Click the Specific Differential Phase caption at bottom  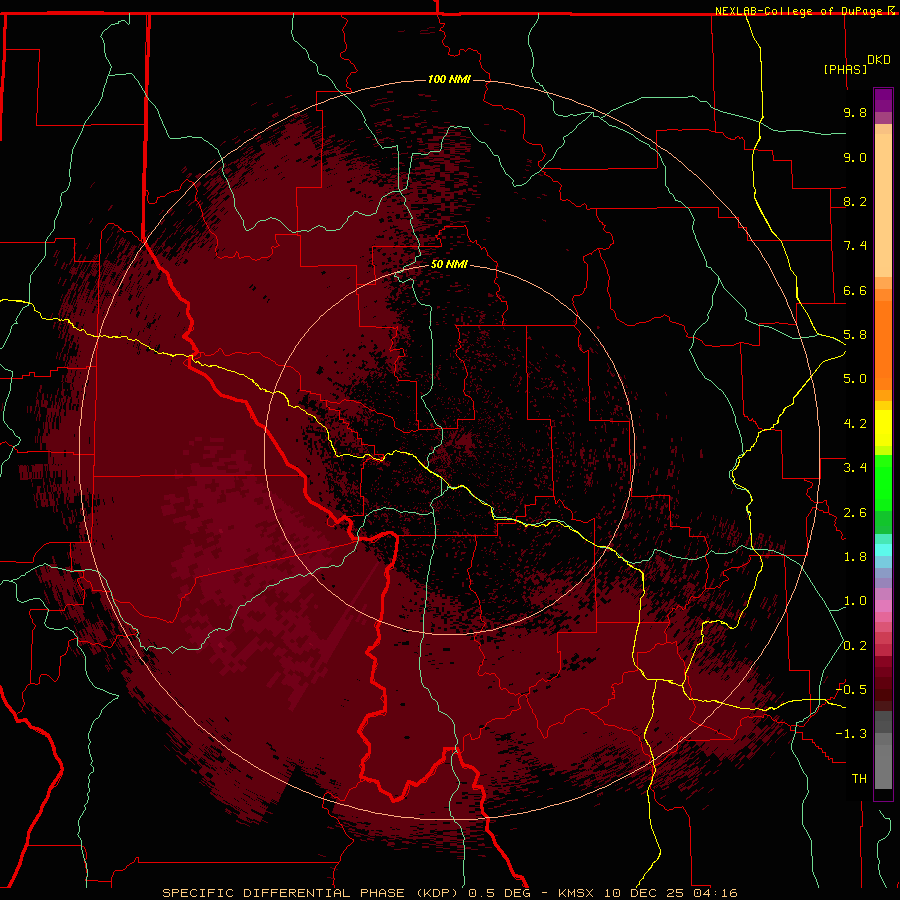click(x=449, y=893)
